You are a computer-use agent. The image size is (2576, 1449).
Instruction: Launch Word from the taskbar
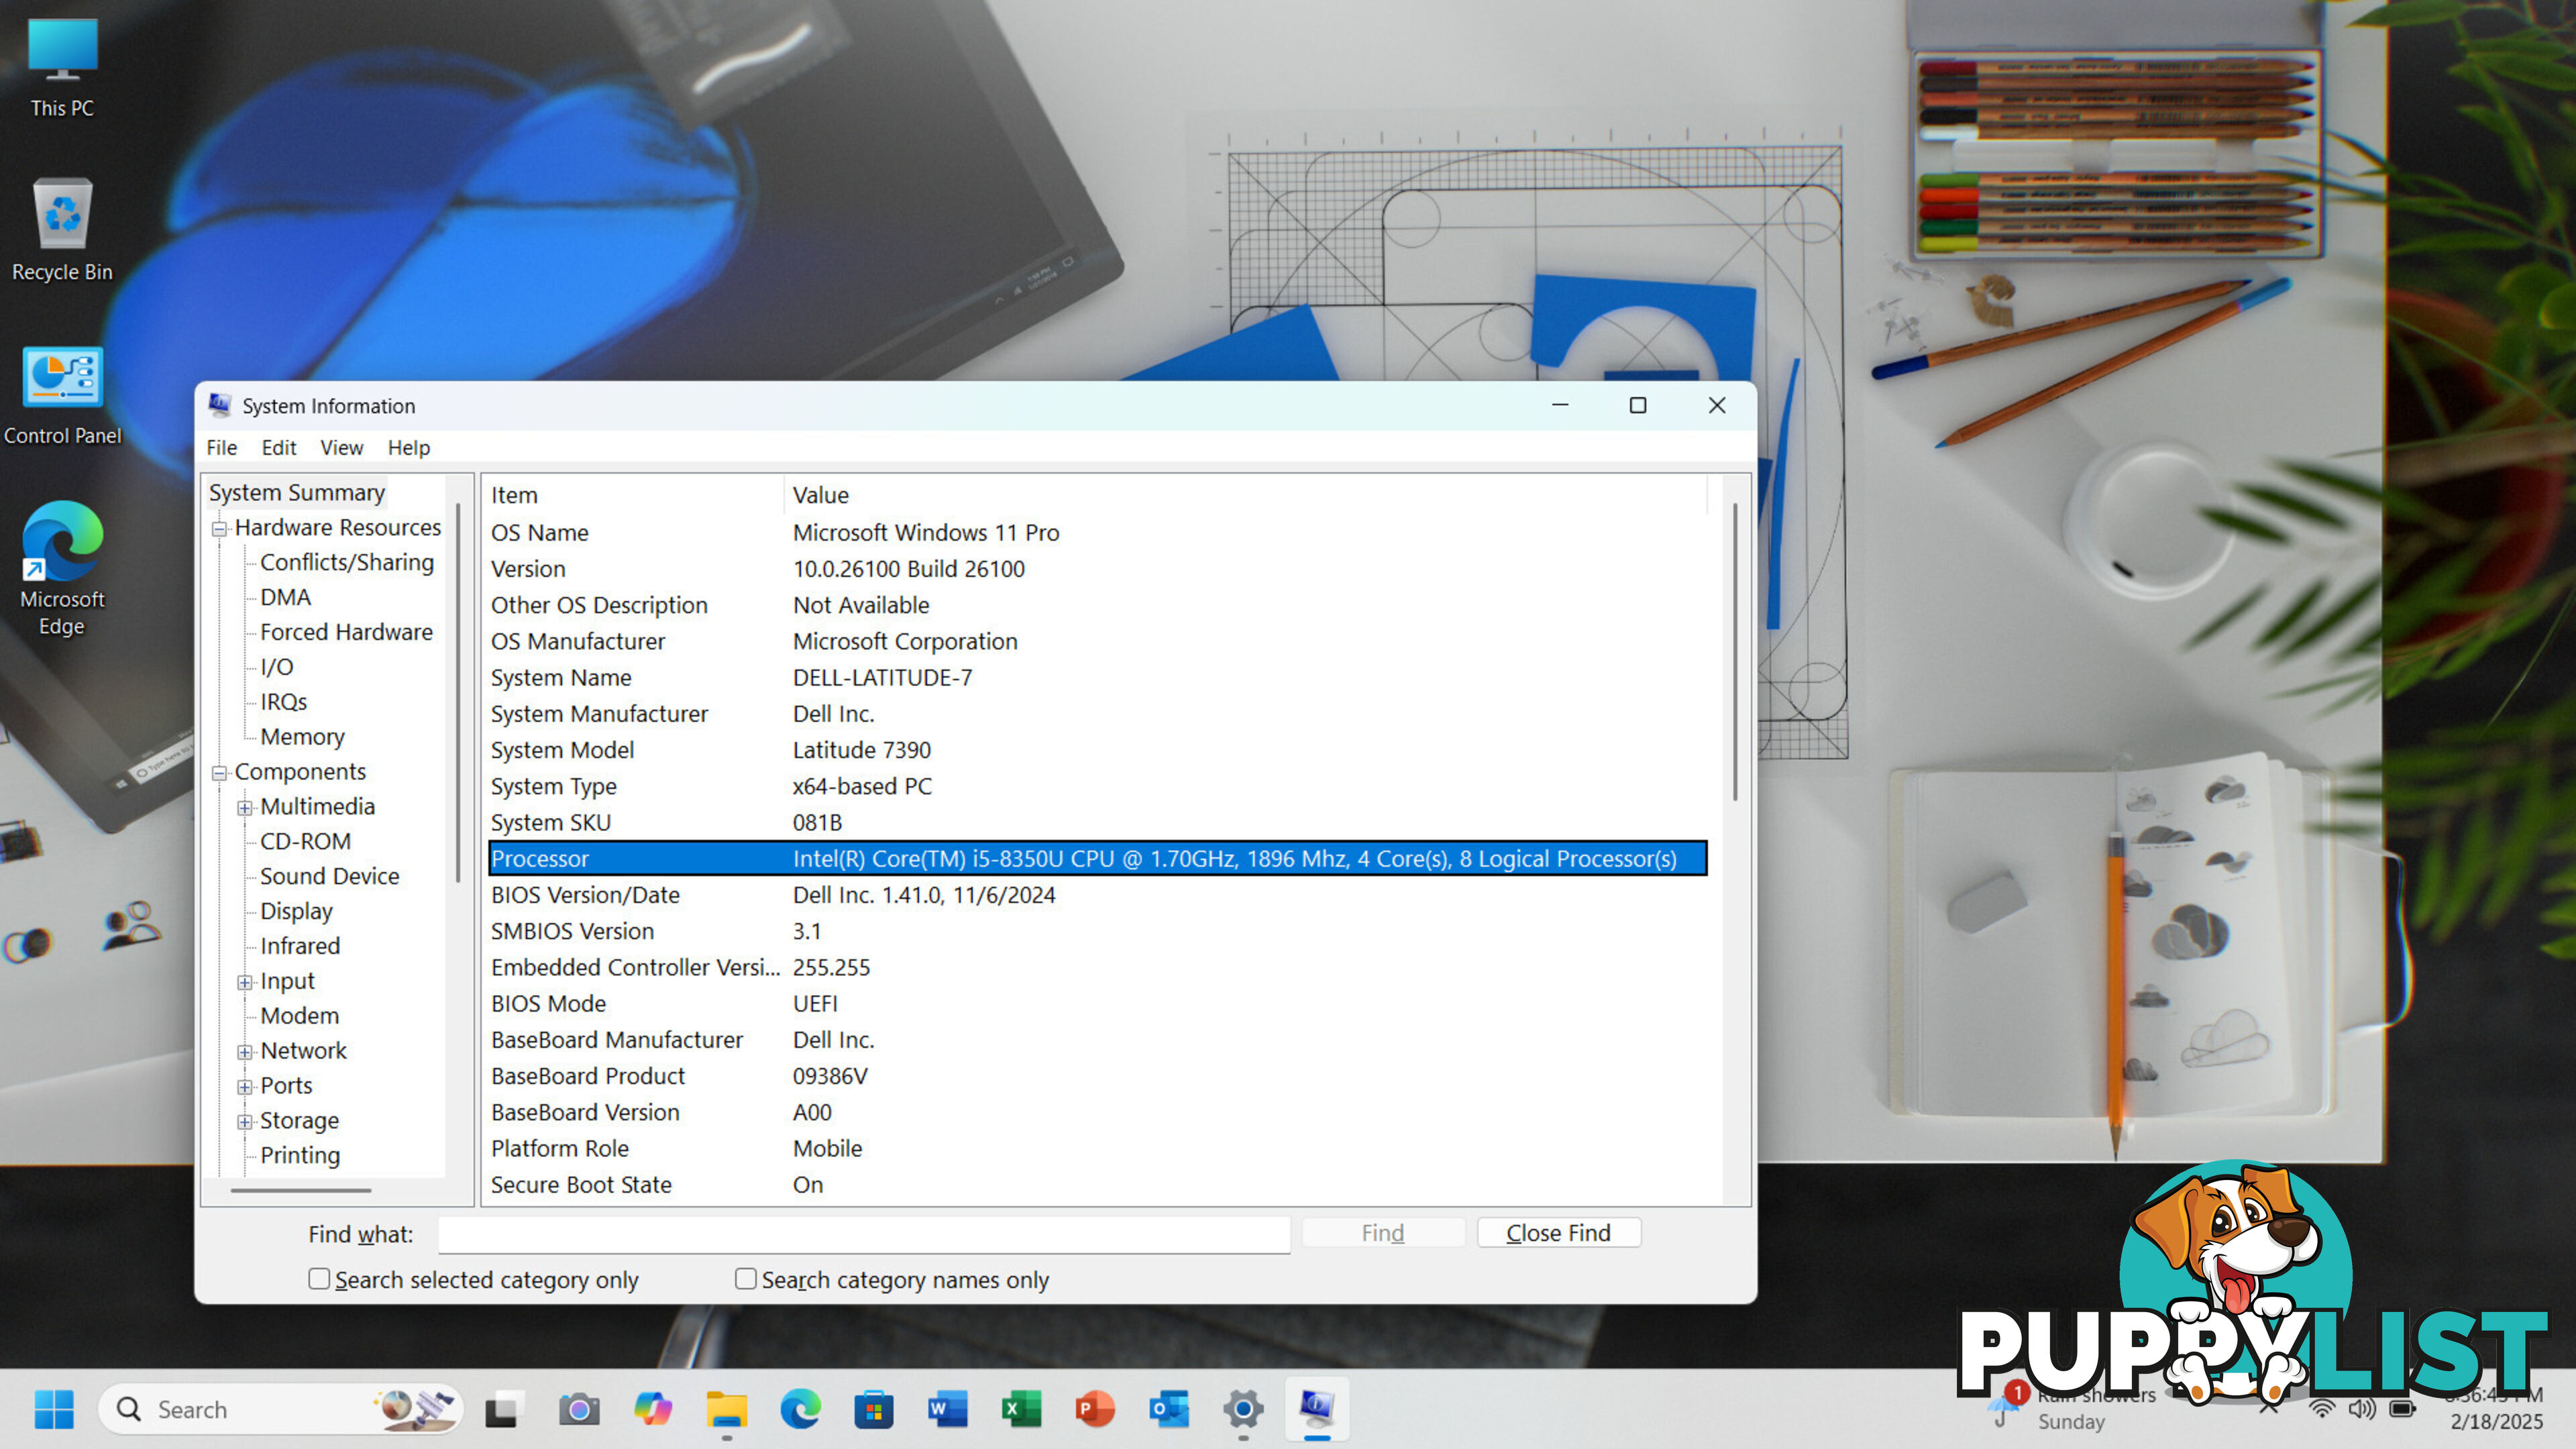(947, 1409)
